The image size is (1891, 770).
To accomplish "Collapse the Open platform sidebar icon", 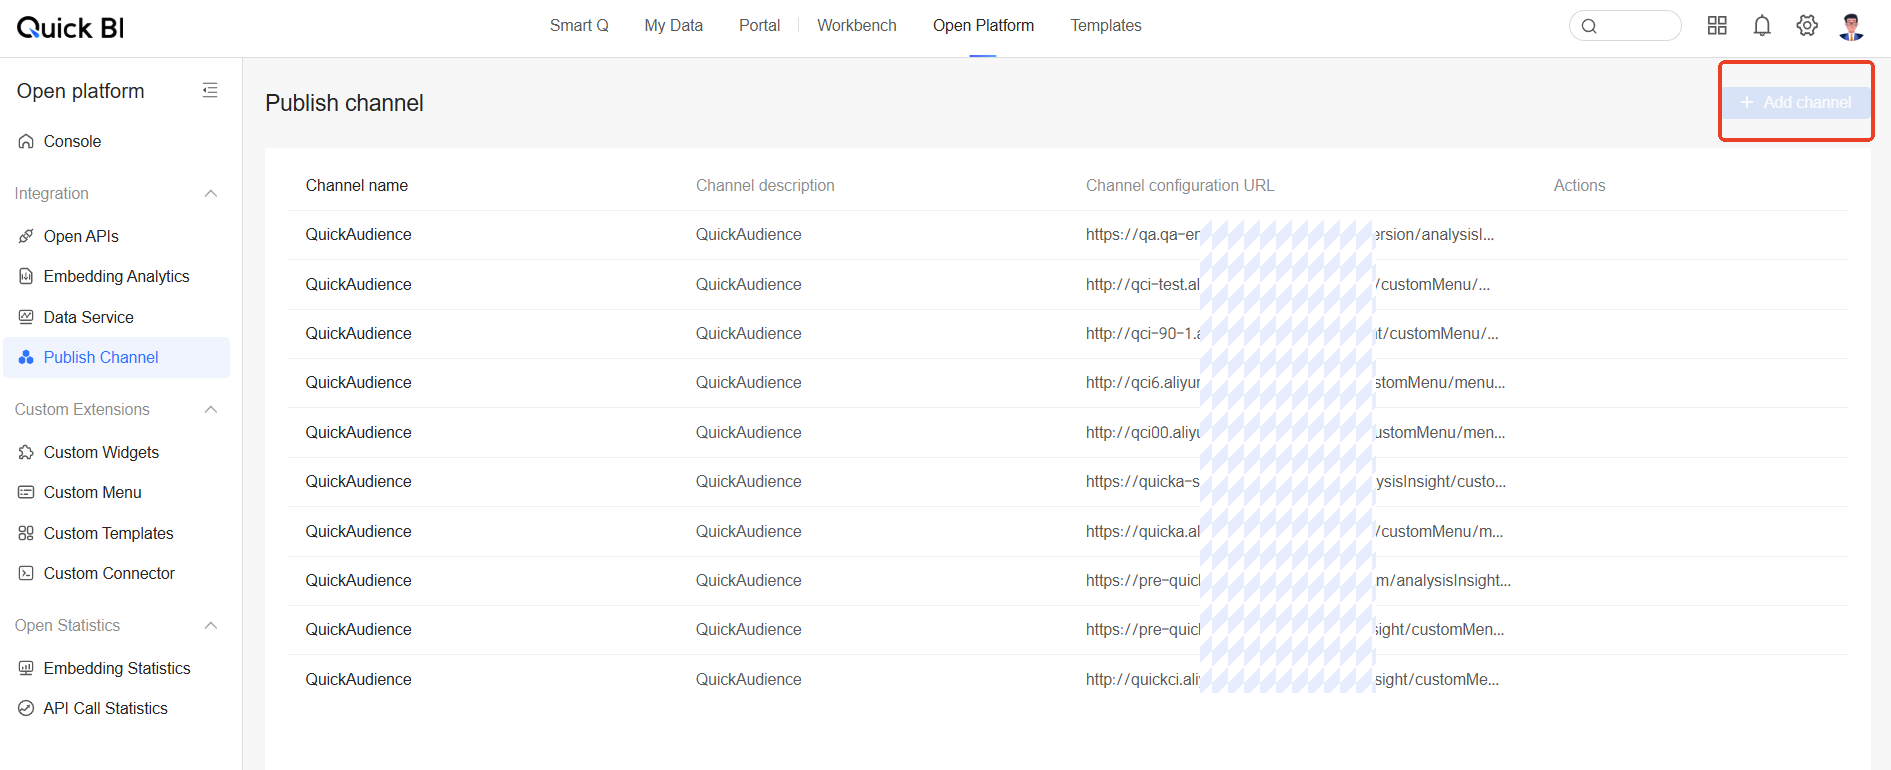I will click(x=210, y=91).
